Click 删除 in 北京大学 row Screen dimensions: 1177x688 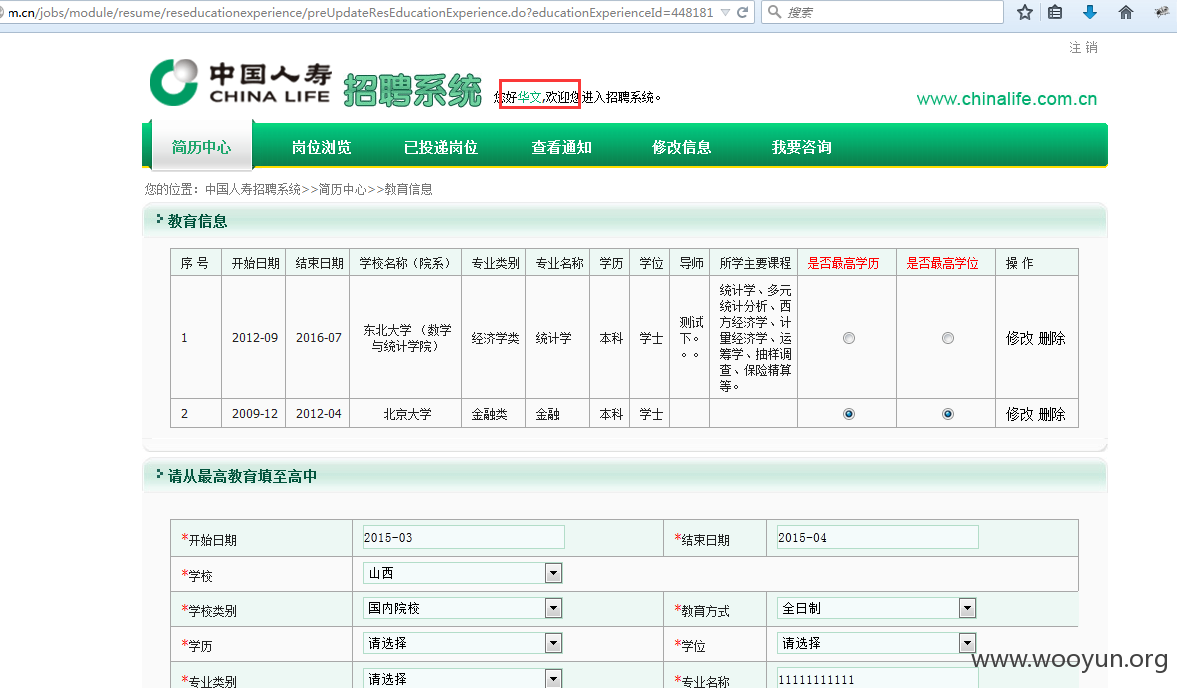coord(1052,414)
